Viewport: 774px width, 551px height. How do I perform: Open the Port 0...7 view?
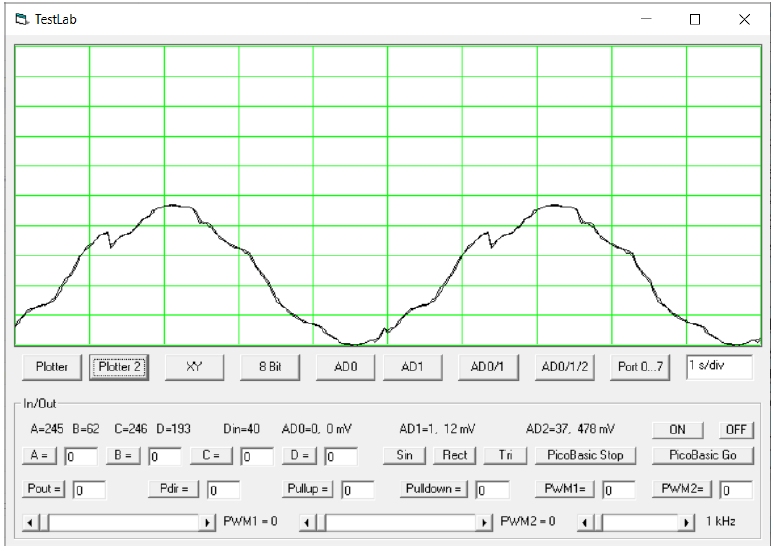point(641,367)
